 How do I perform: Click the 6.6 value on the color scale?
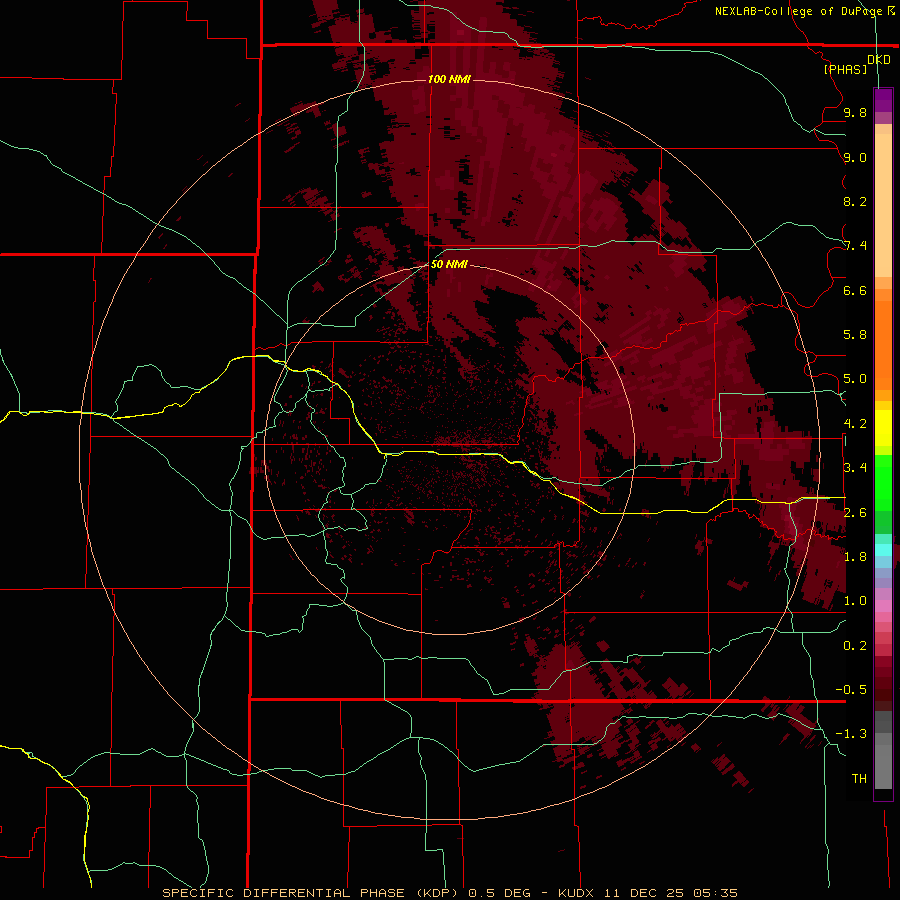[855, 290]
